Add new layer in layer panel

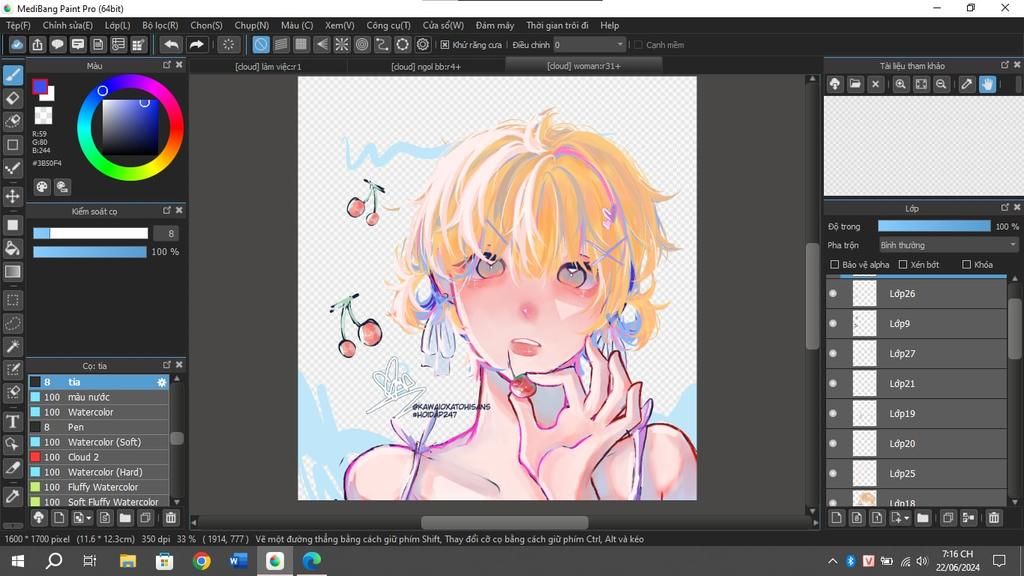coord(837,518)
